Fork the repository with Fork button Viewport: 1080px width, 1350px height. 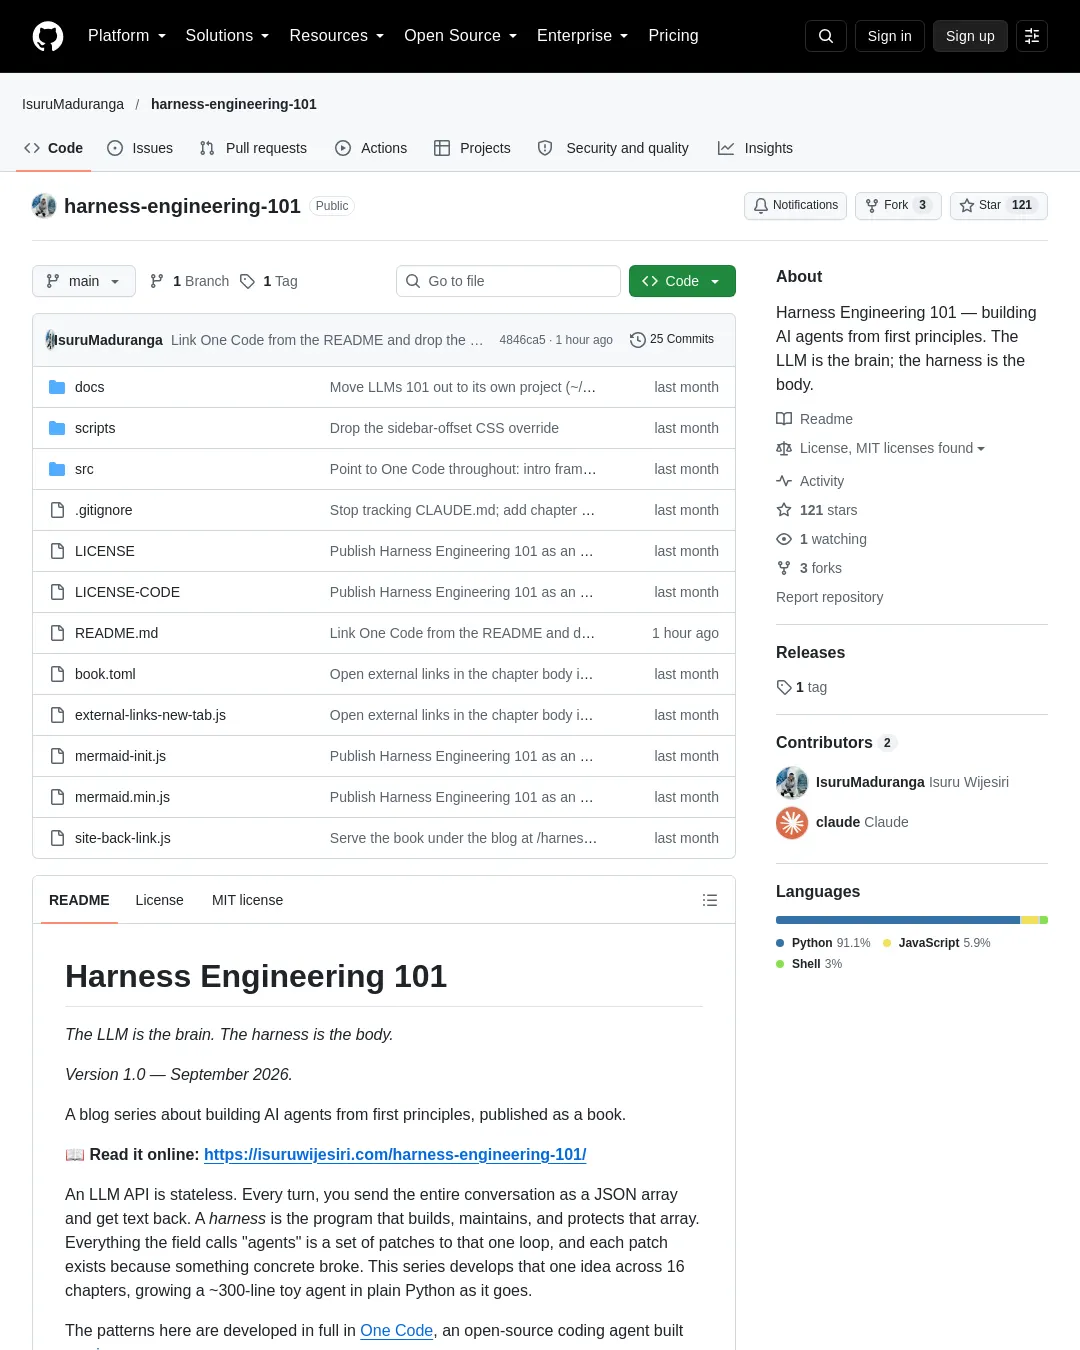click(898, 206)
